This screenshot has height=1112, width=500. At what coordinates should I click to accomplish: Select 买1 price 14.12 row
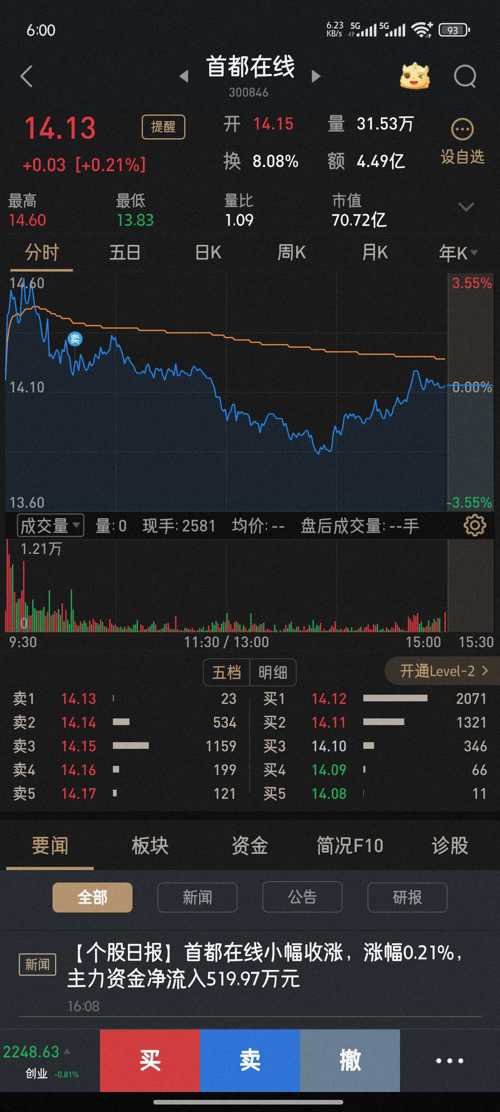point(375,699)
